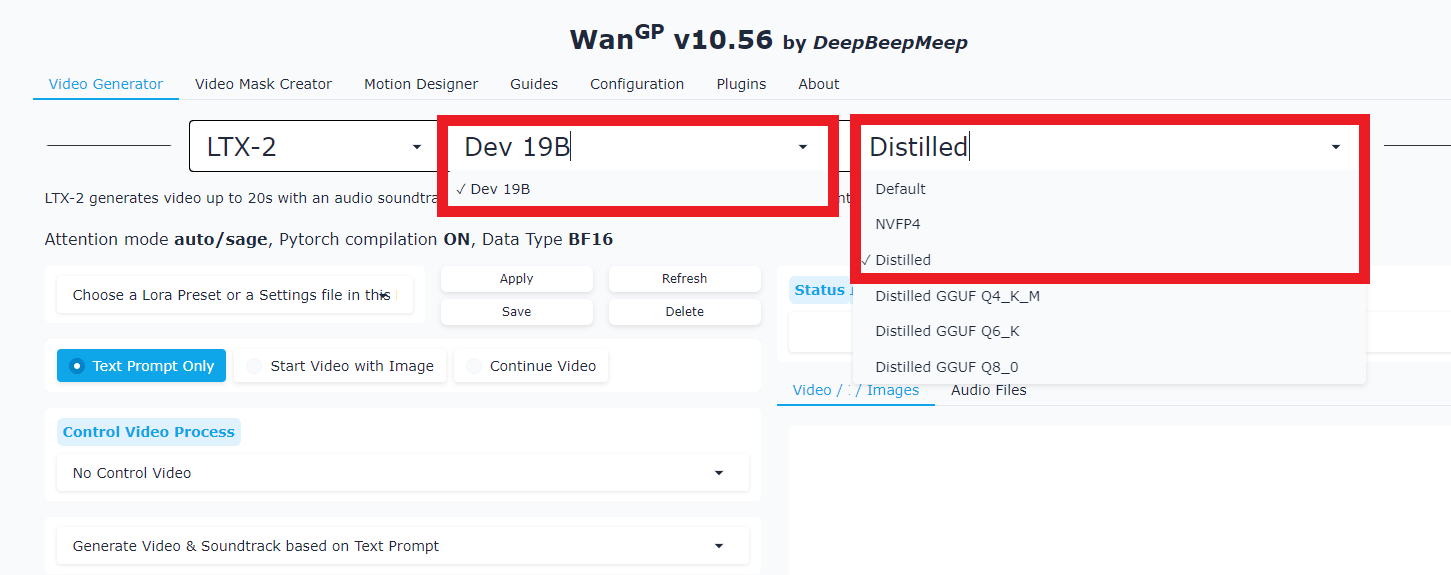Select the checked Dev 19B list option
This screenshot has height=575, width=1451.
pyautogui.click(x=637, y=188)
